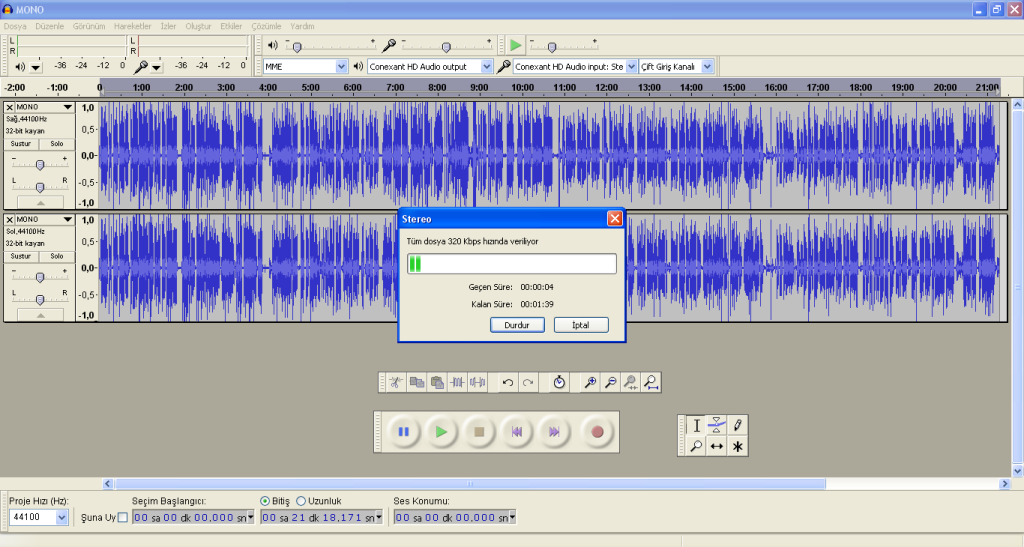
Task: Click the Skip to End button
Action: click(554, 431)
